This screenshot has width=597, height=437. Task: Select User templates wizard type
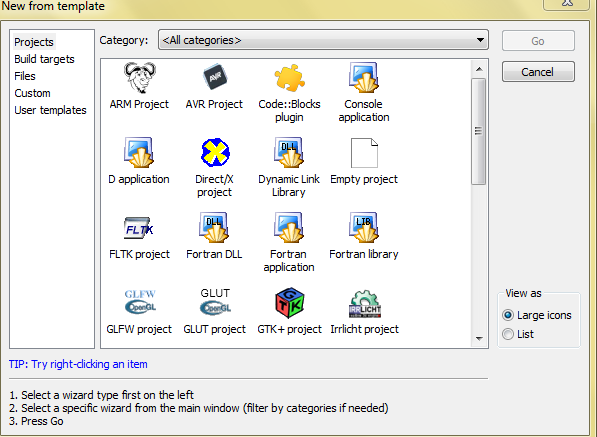coord(50,110)
